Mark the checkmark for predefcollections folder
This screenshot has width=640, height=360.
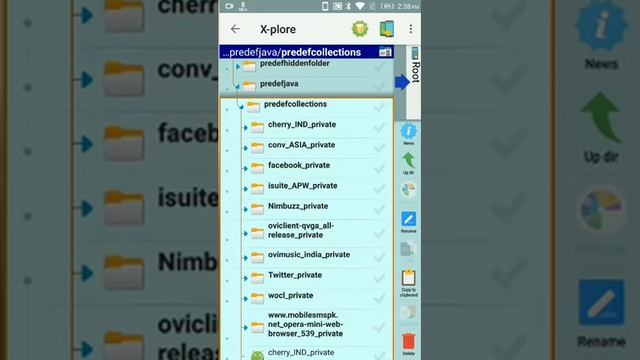pos(379,107)
